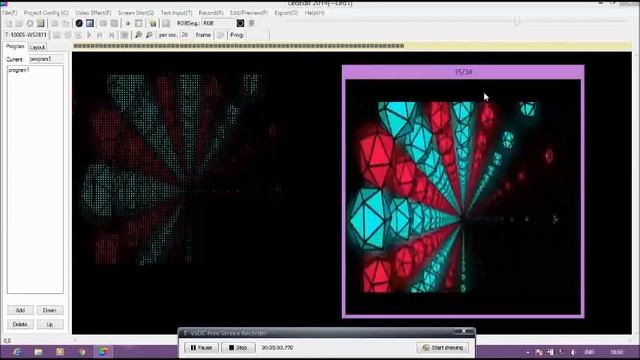Open File Explorer from the taskbar
640x360 pixels.
[38, 352]
